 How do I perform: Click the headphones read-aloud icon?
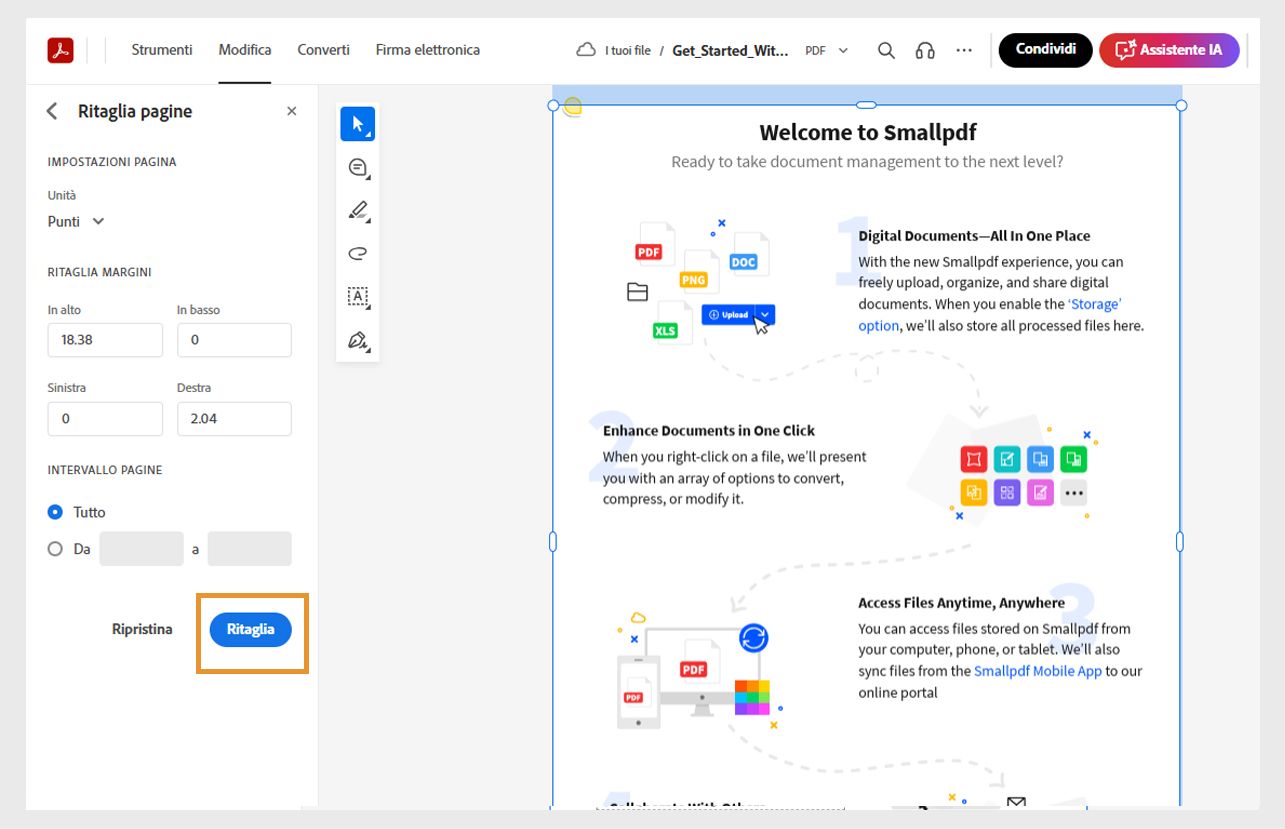tap(925, 50)
